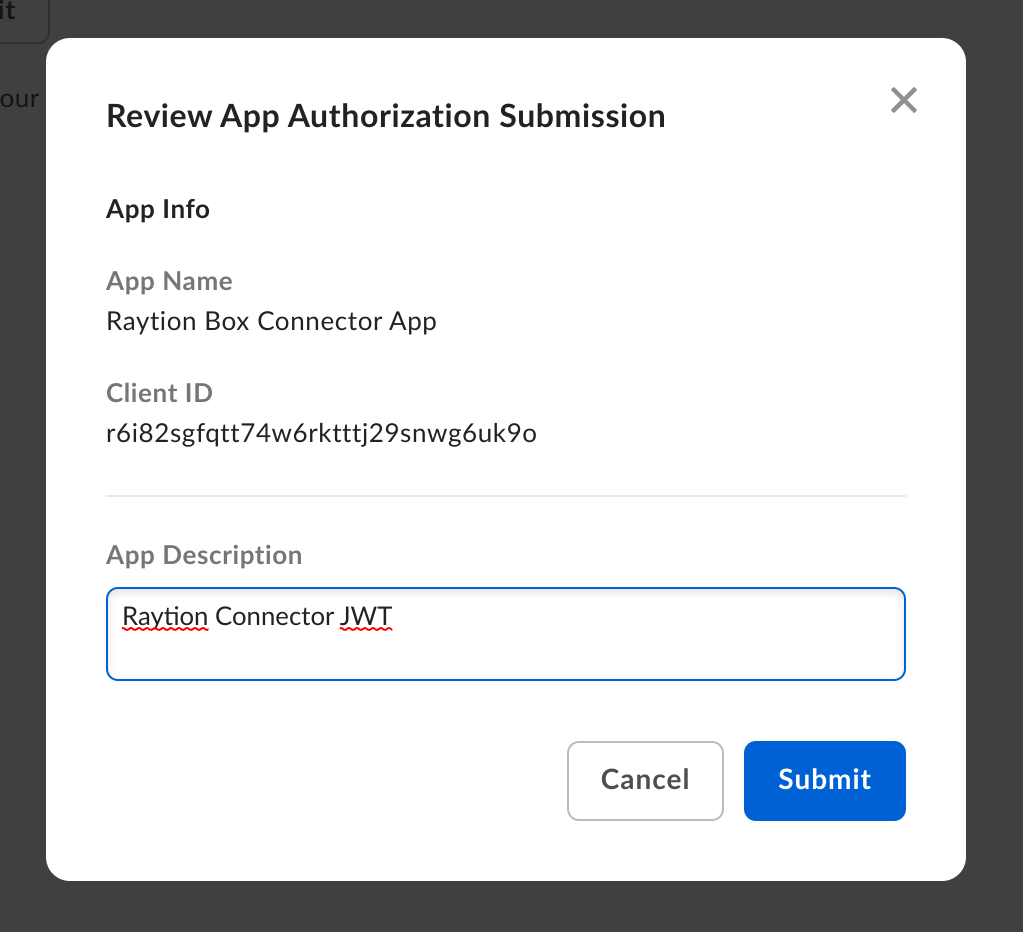Click the Client ID label
This screenshot has width=1023, height=932.
coord(159,393)
